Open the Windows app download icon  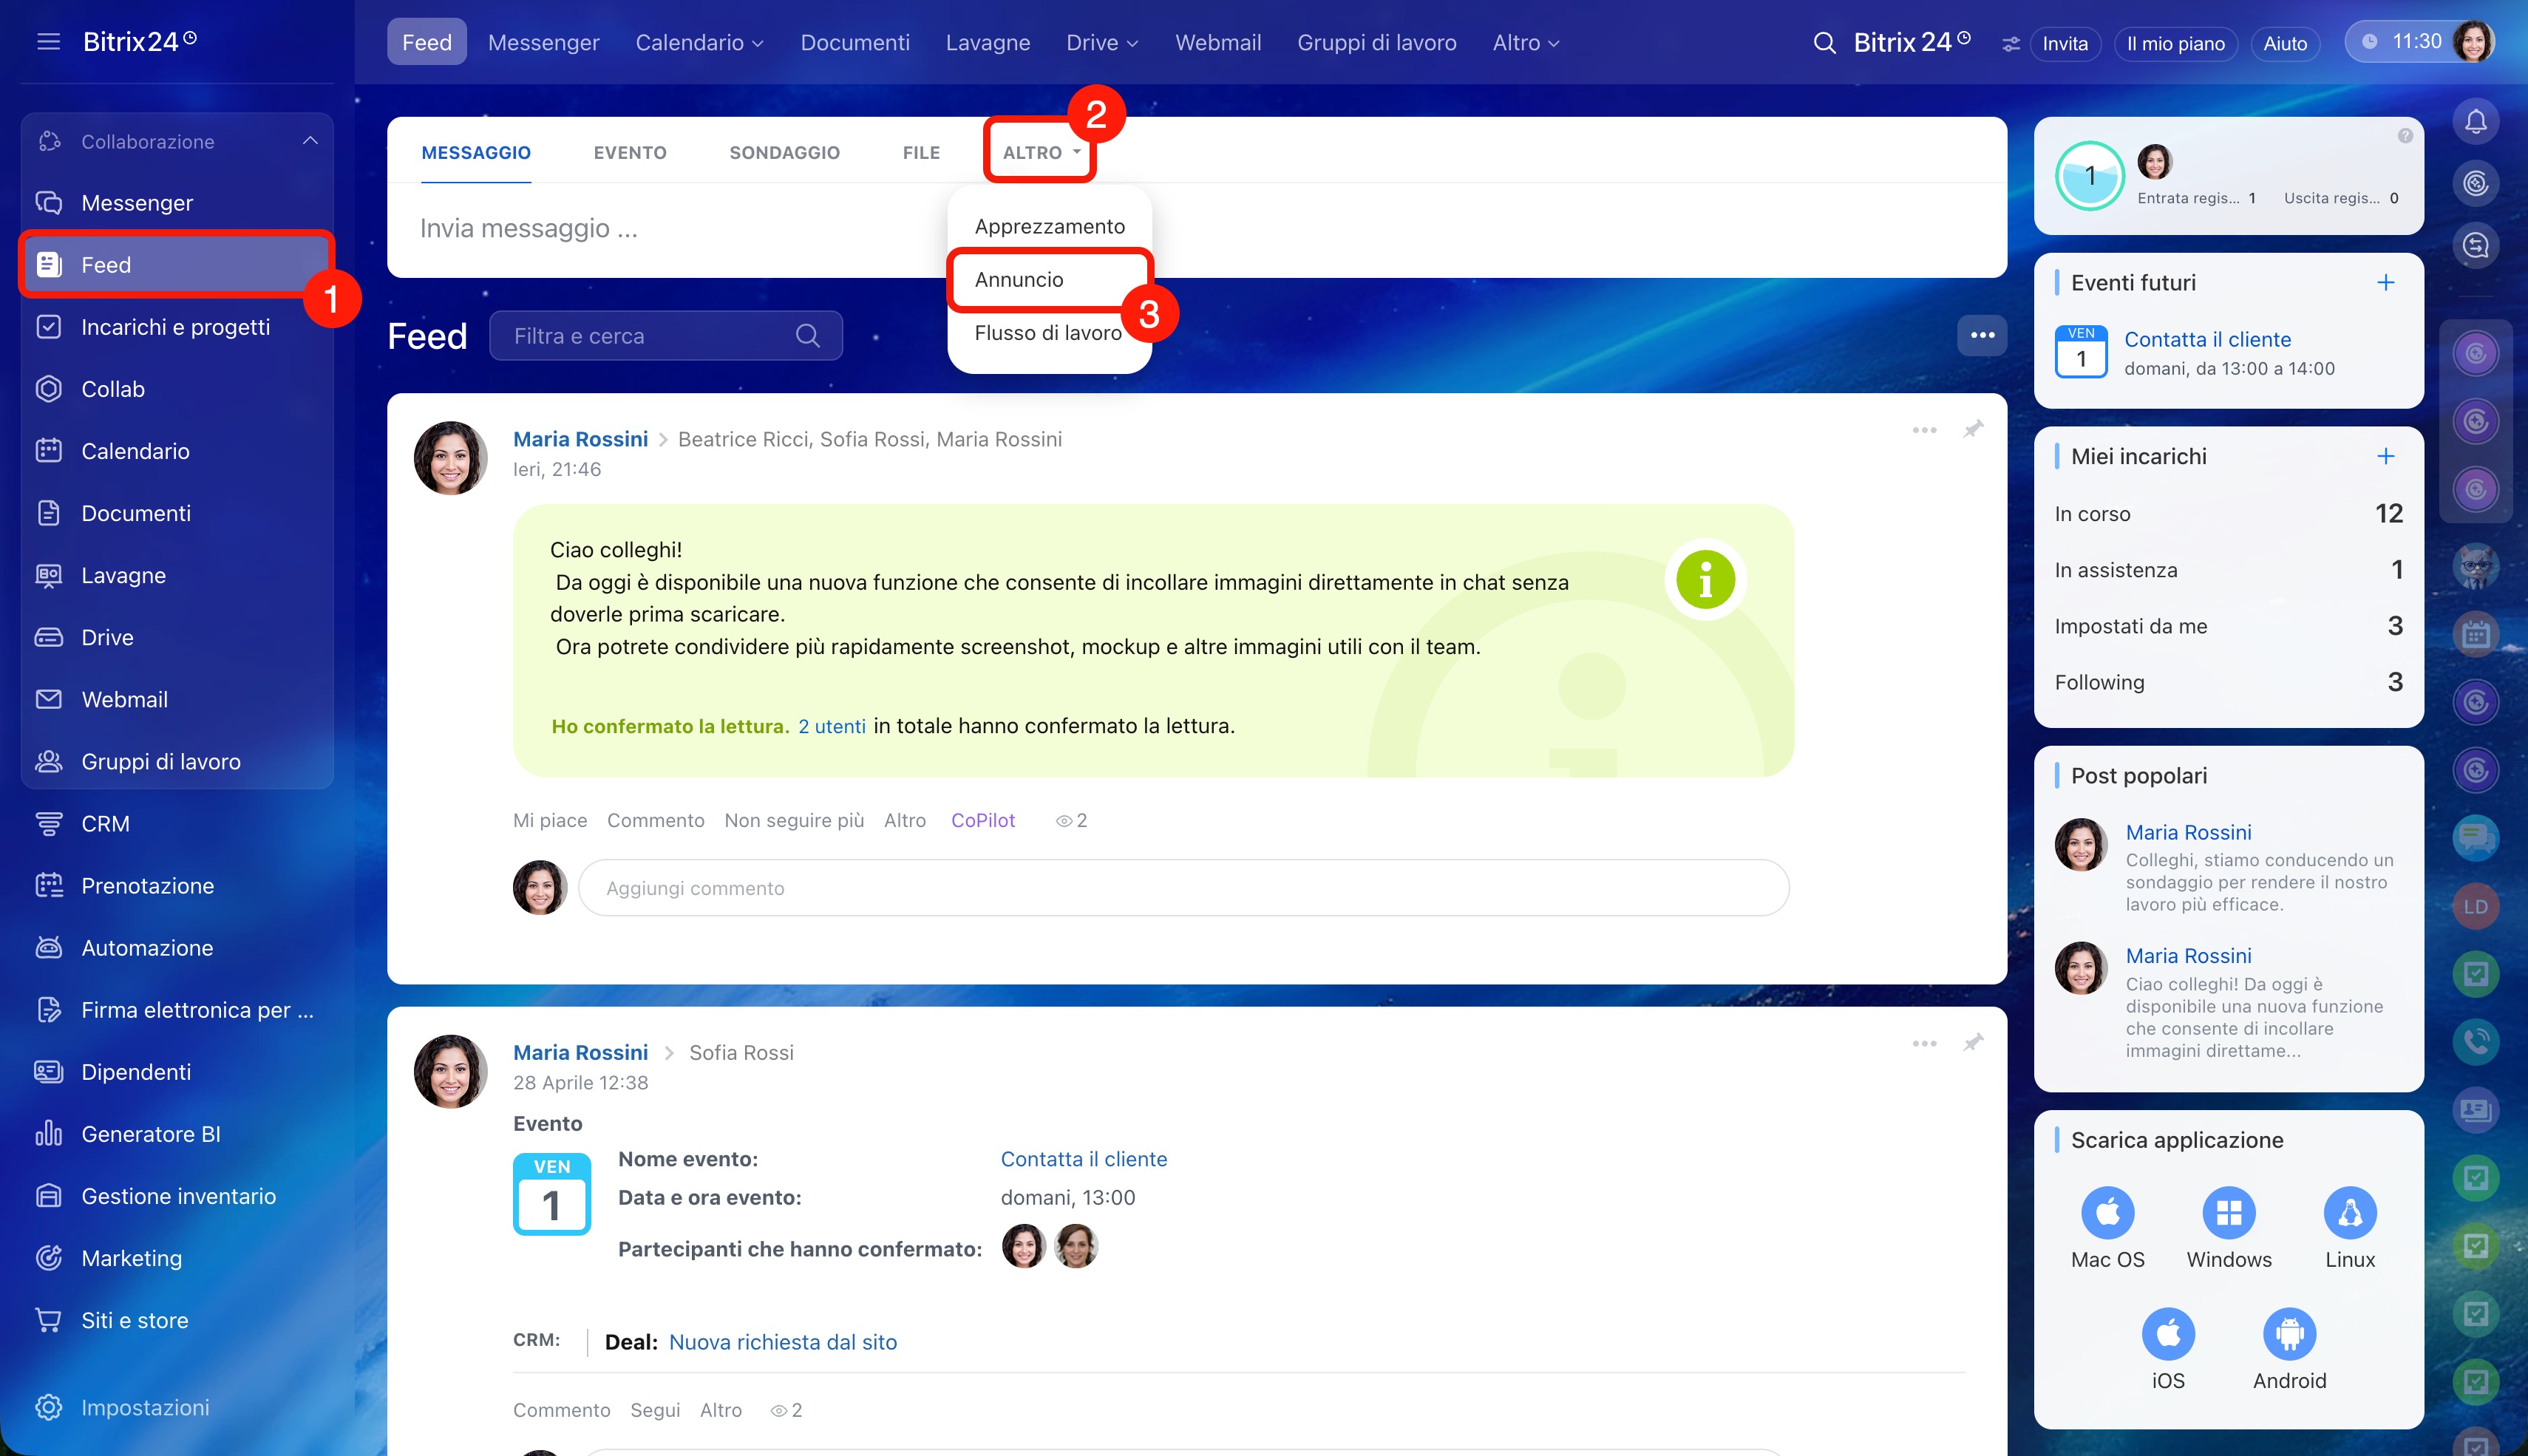tap(2229, 1213)
